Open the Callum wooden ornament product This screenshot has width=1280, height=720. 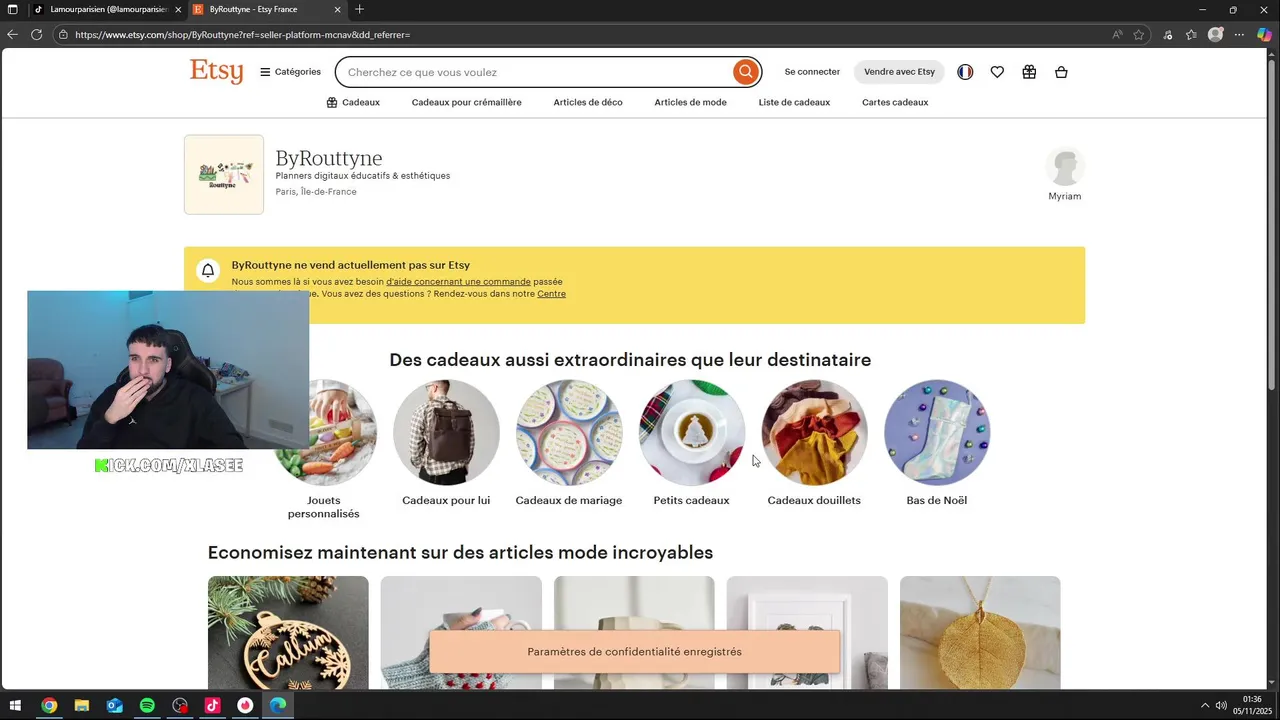click(x=288, y=632)
